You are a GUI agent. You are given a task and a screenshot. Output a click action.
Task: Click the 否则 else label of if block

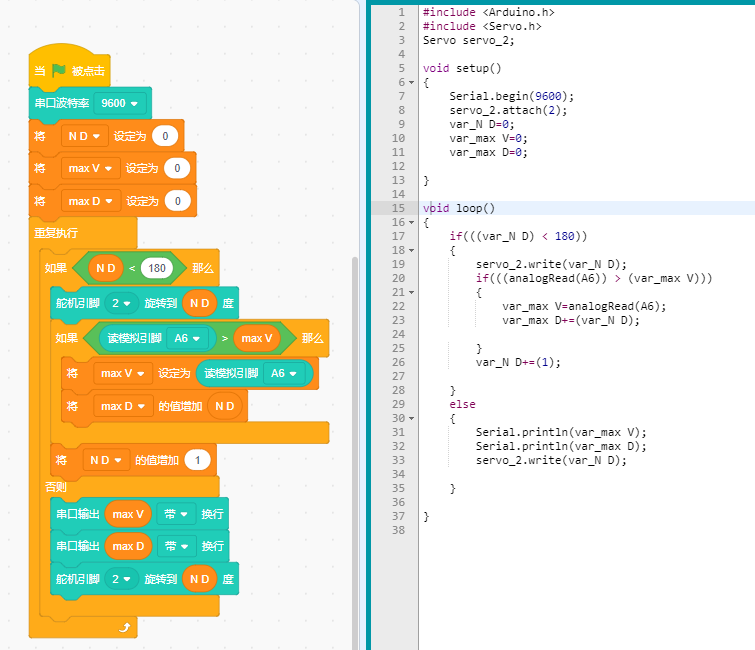[56, 487]
